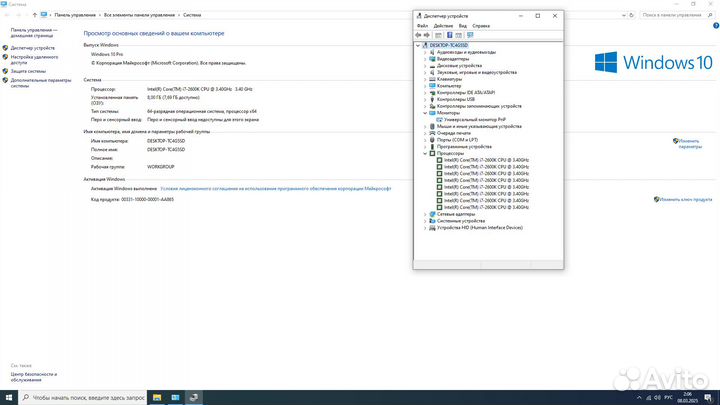Click the license terms link under Windows activation
This screenshot has width=720, height=405.
(x=276, y=188)
